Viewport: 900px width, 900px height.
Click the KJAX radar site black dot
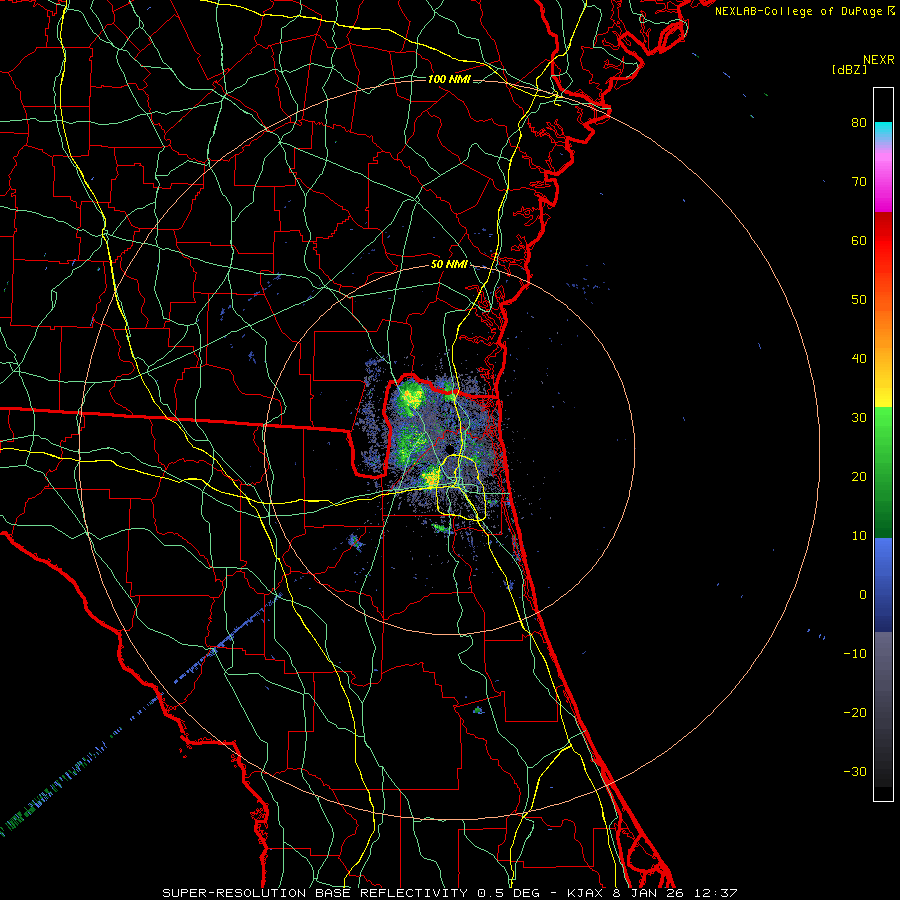click(x=450, y=449)
